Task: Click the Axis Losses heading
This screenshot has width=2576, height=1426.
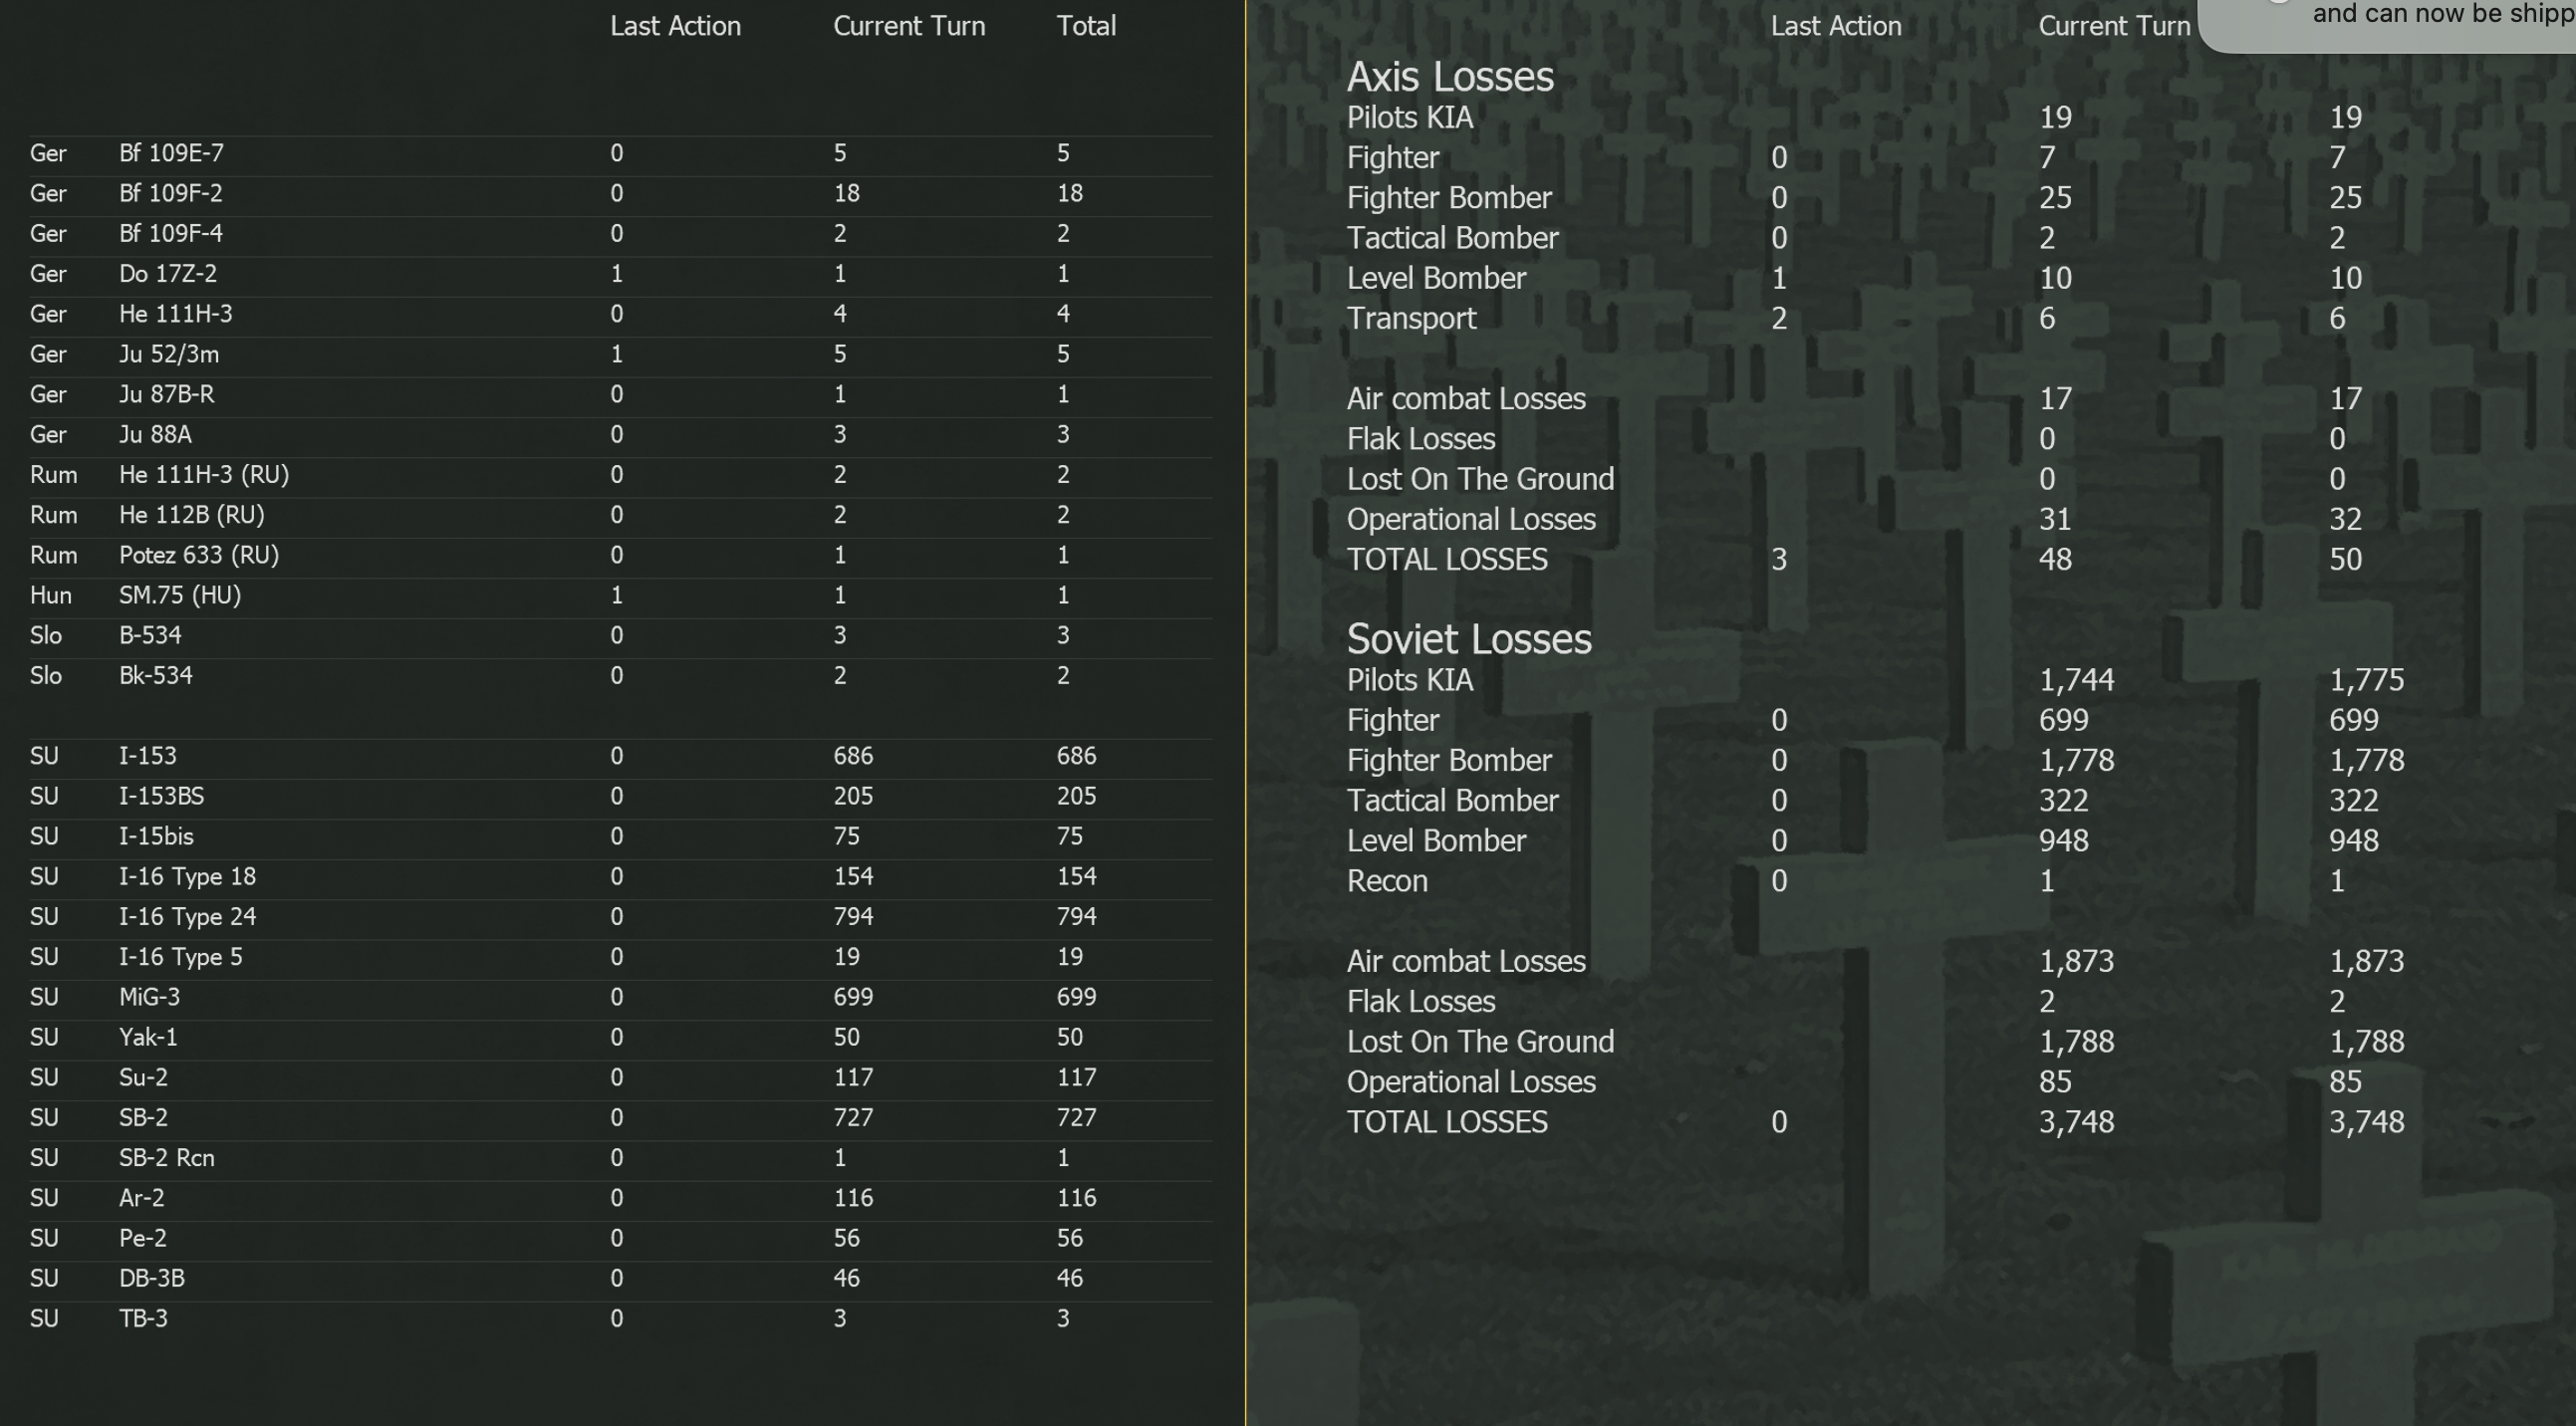Action: coord(1450,77)
